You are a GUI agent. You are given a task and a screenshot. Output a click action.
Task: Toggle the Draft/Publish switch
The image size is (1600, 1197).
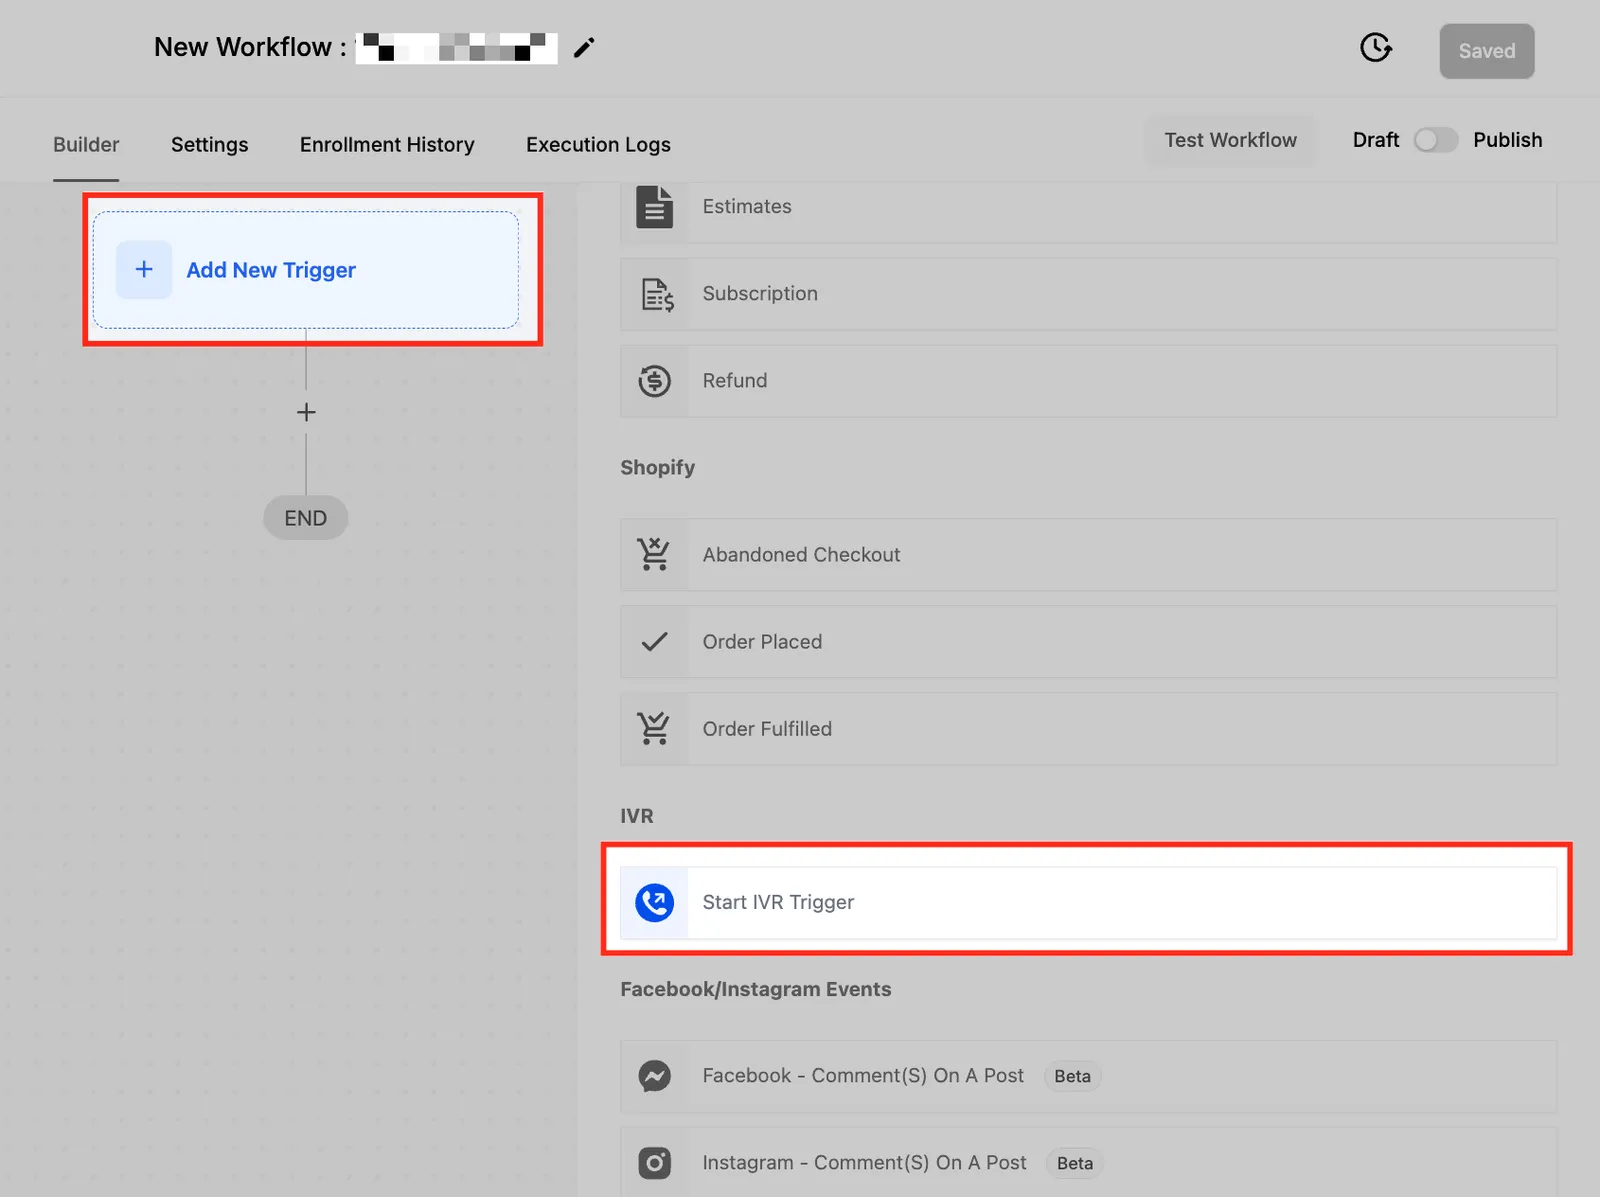point(1436,140)
